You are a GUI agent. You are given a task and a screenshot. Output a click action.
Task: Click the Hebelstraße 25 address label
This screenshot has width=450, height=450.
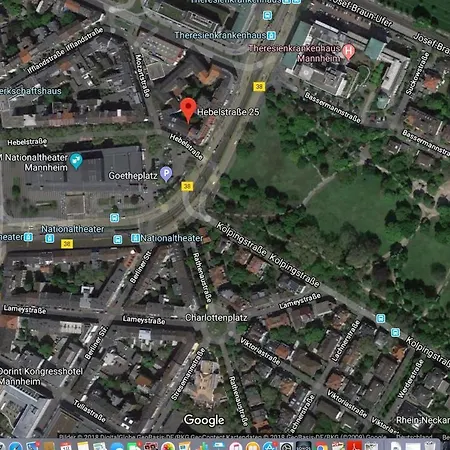228,112
